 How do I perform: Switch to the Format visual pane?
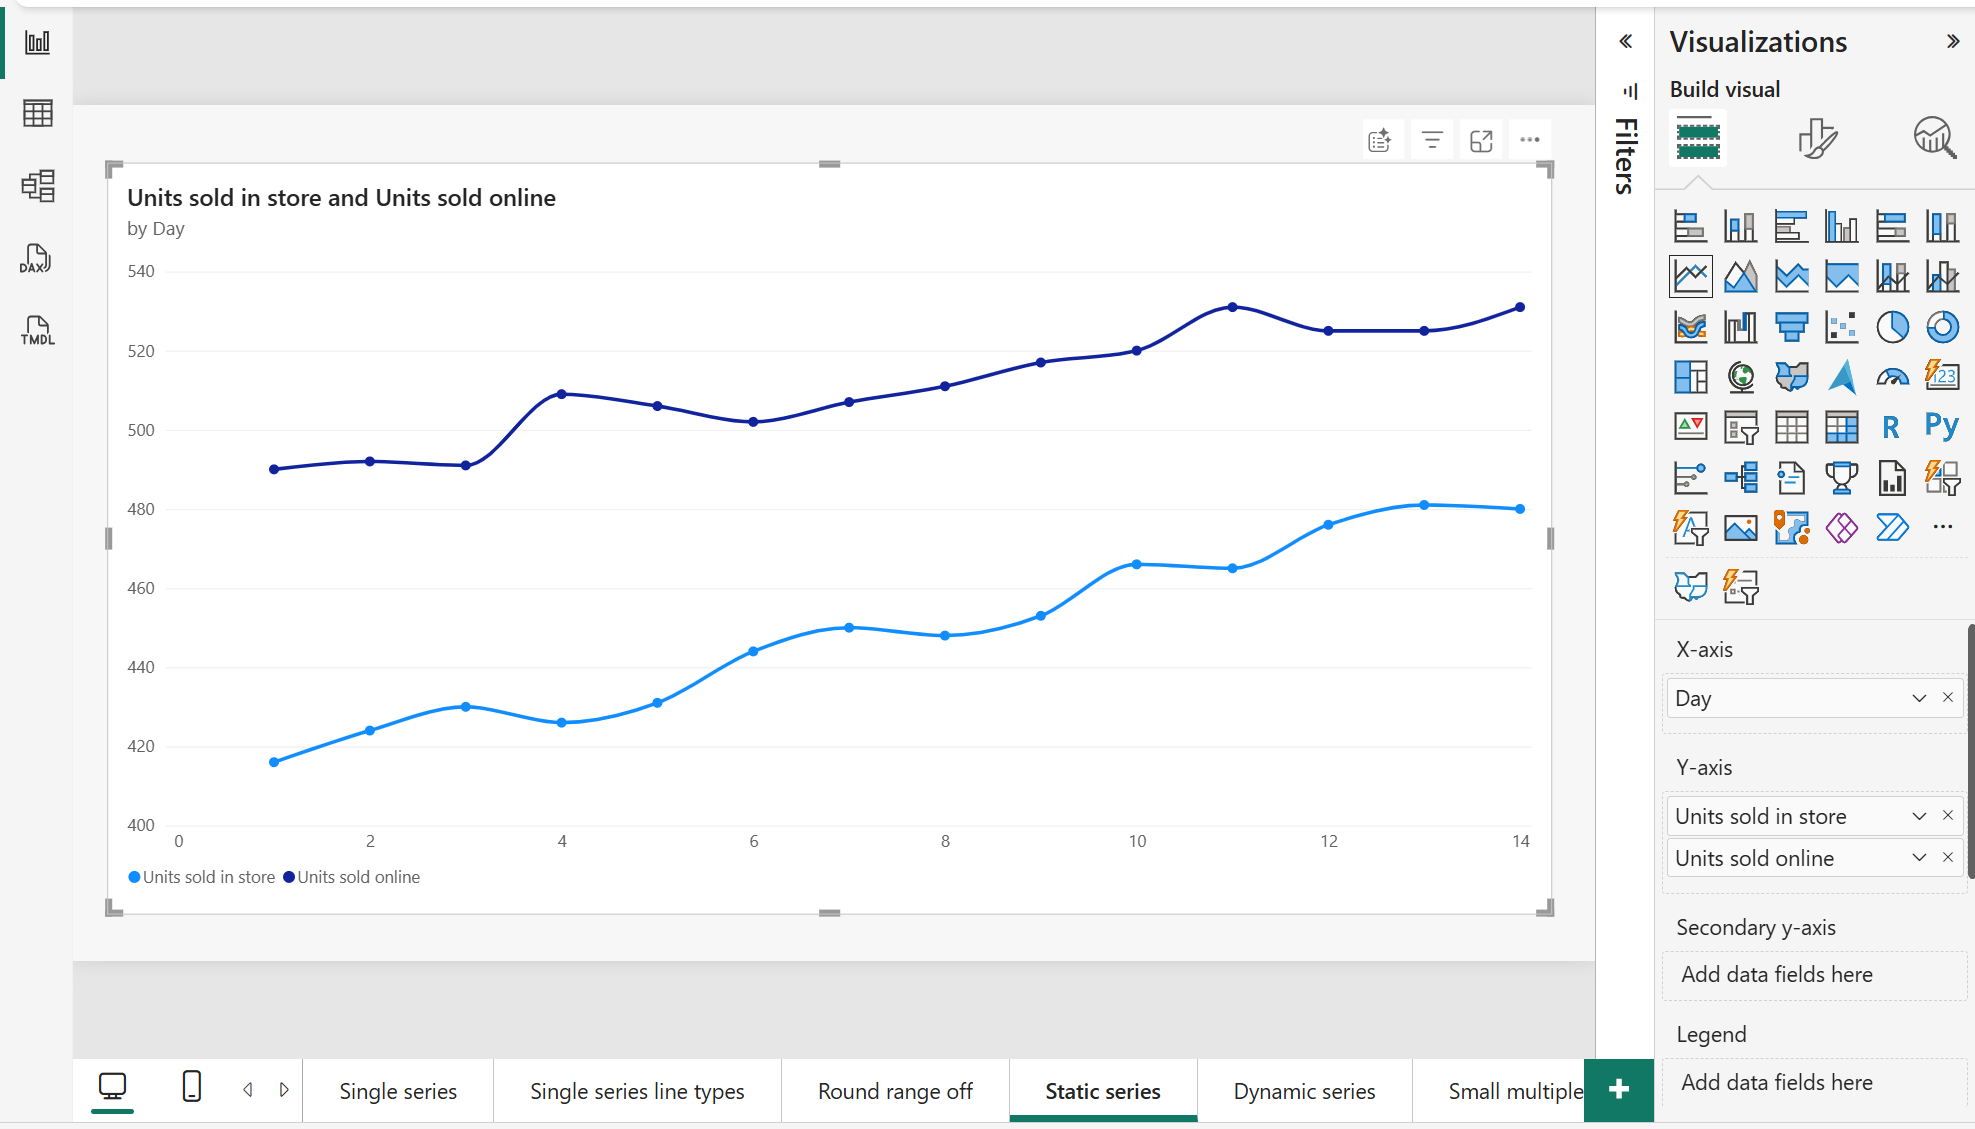[1817, 138]
